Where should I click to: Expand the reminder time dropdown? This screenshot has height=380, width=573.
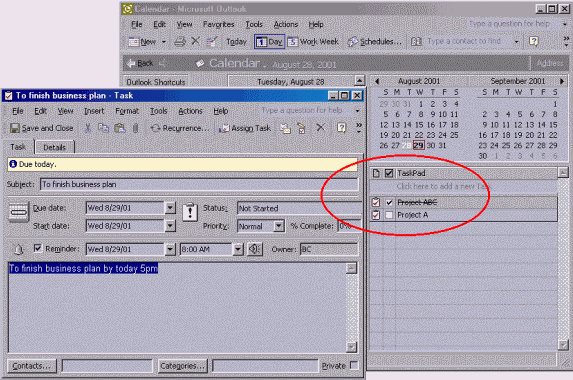238,249
